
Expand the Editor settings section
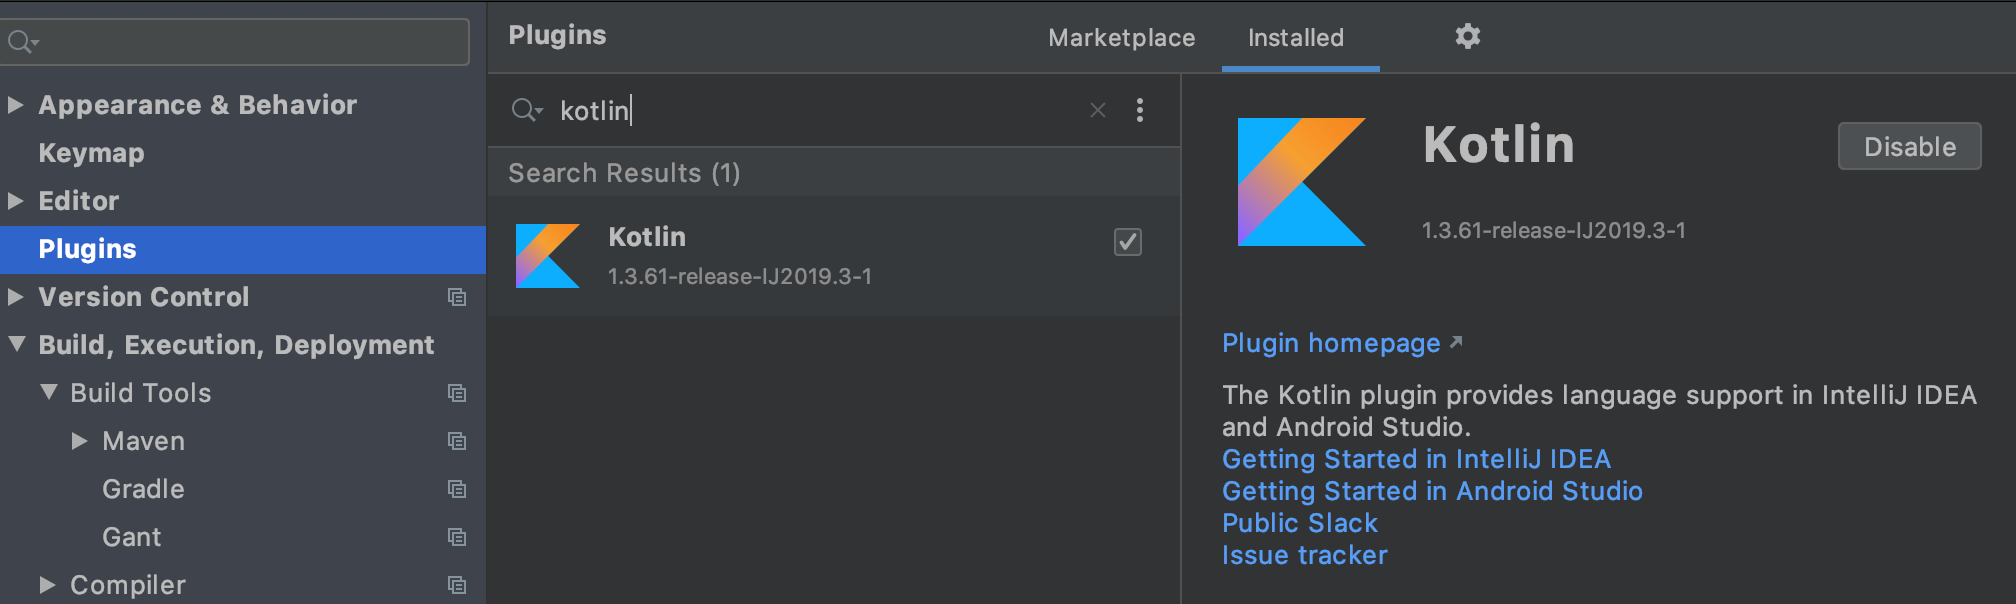coord(16,201)
